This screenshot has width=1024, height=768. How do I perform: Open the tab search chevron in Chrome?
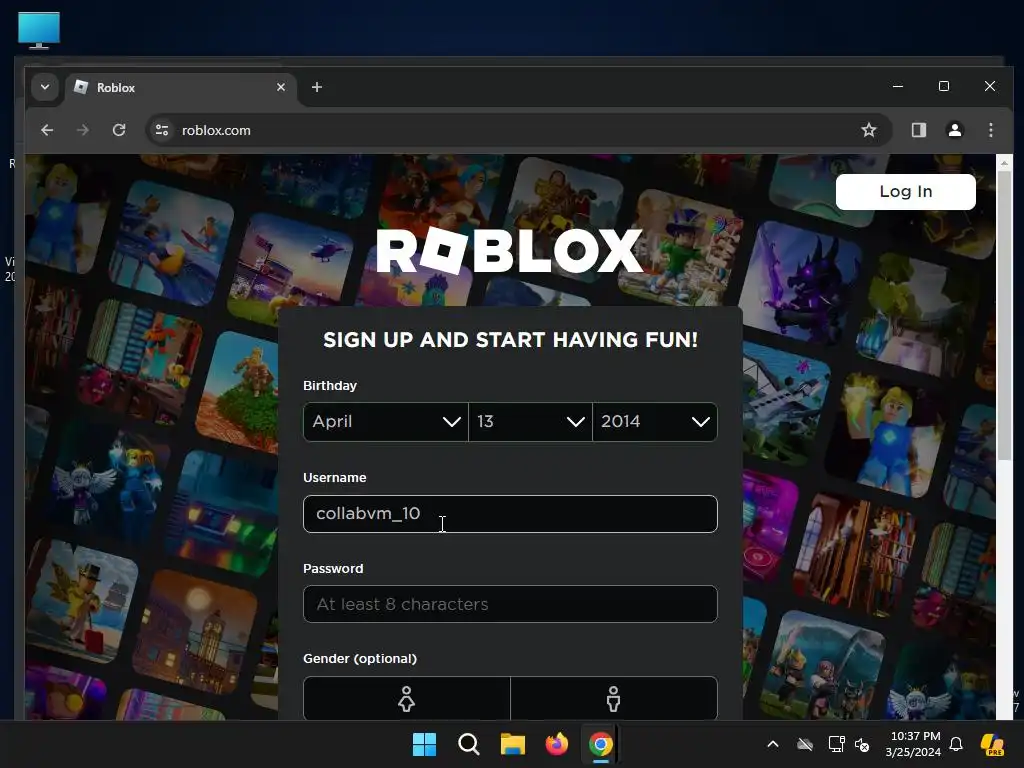pos(44,87)
